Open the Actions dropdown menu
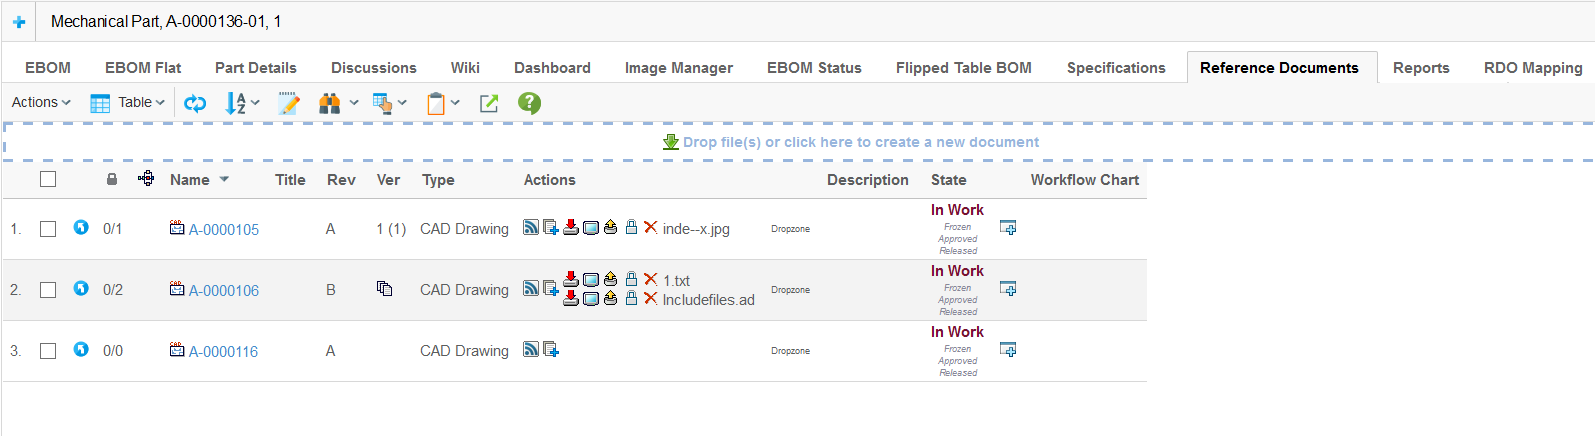This screenshot has height=436, width=1595. point(41,102)
